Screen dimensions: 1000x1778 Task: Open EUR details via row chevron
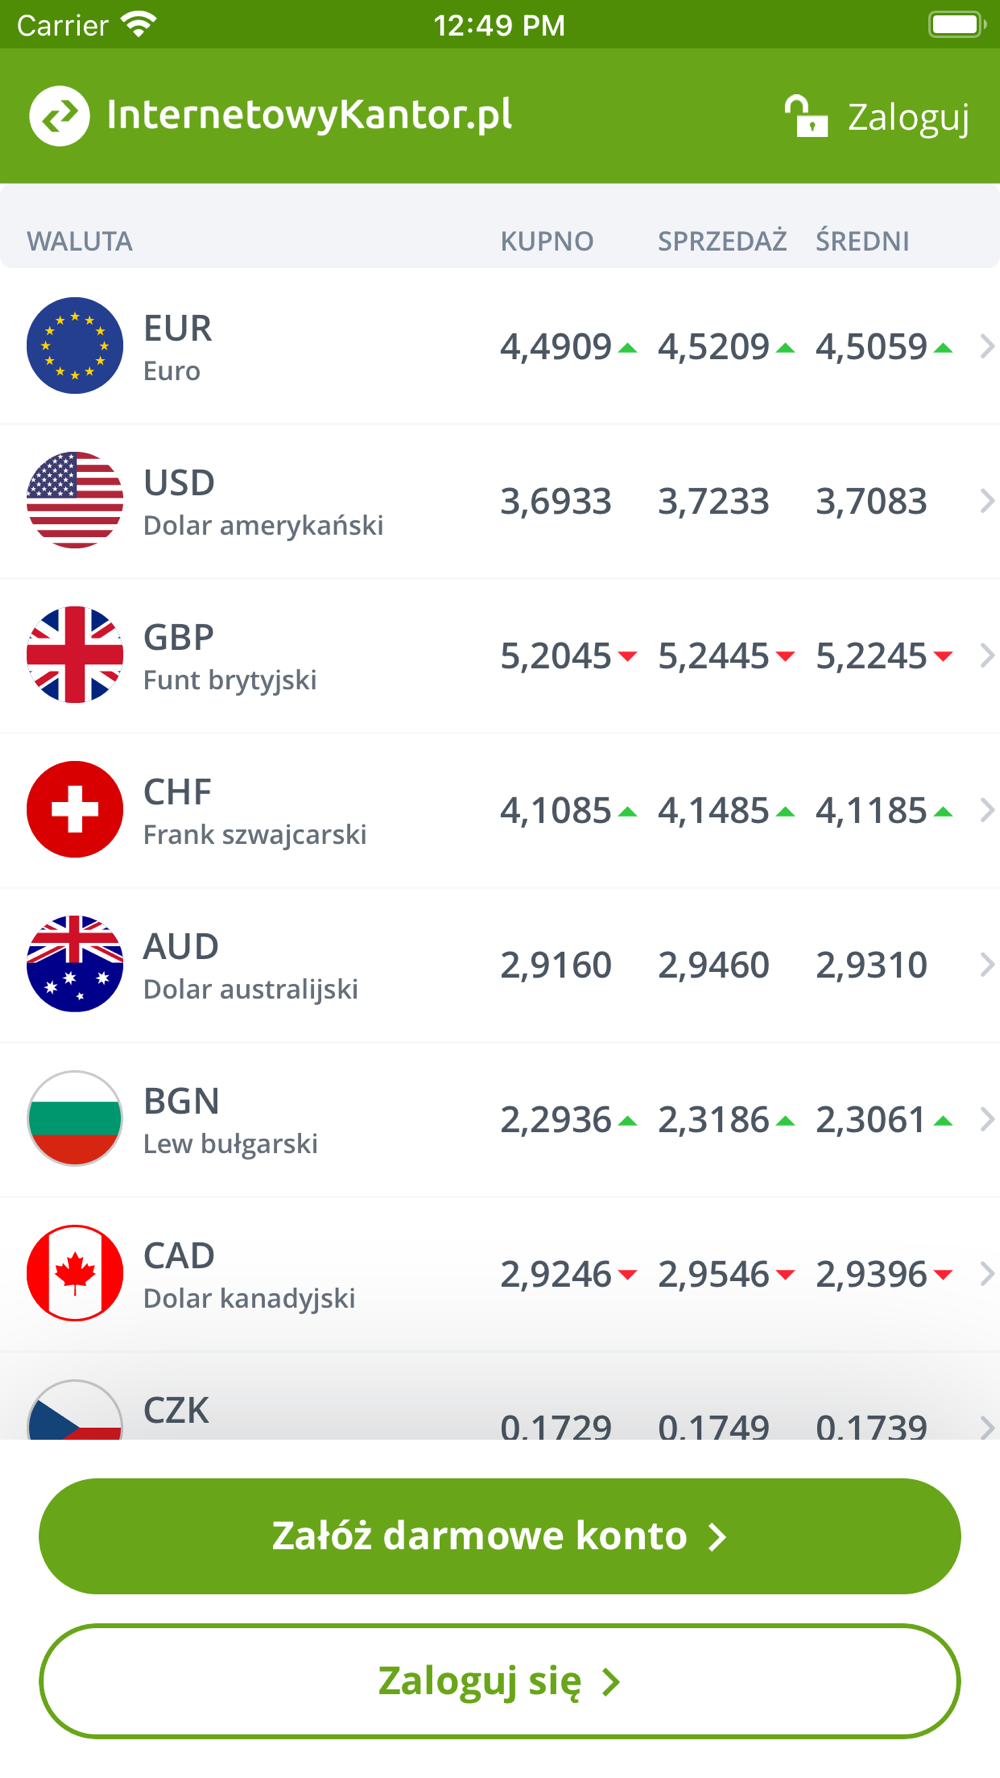pyautogui.click(x=987, y=346)
